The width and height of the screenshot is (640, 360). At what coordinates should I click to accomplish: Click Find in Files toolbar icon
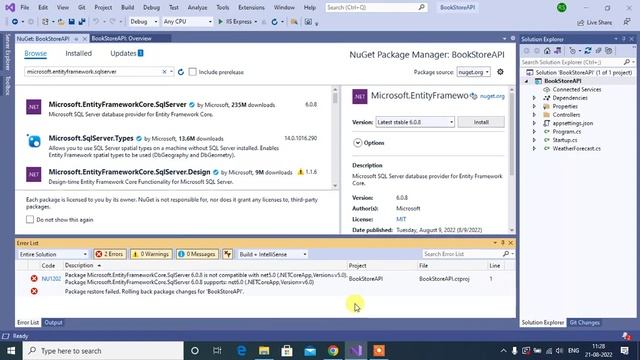tap(294, 22)
